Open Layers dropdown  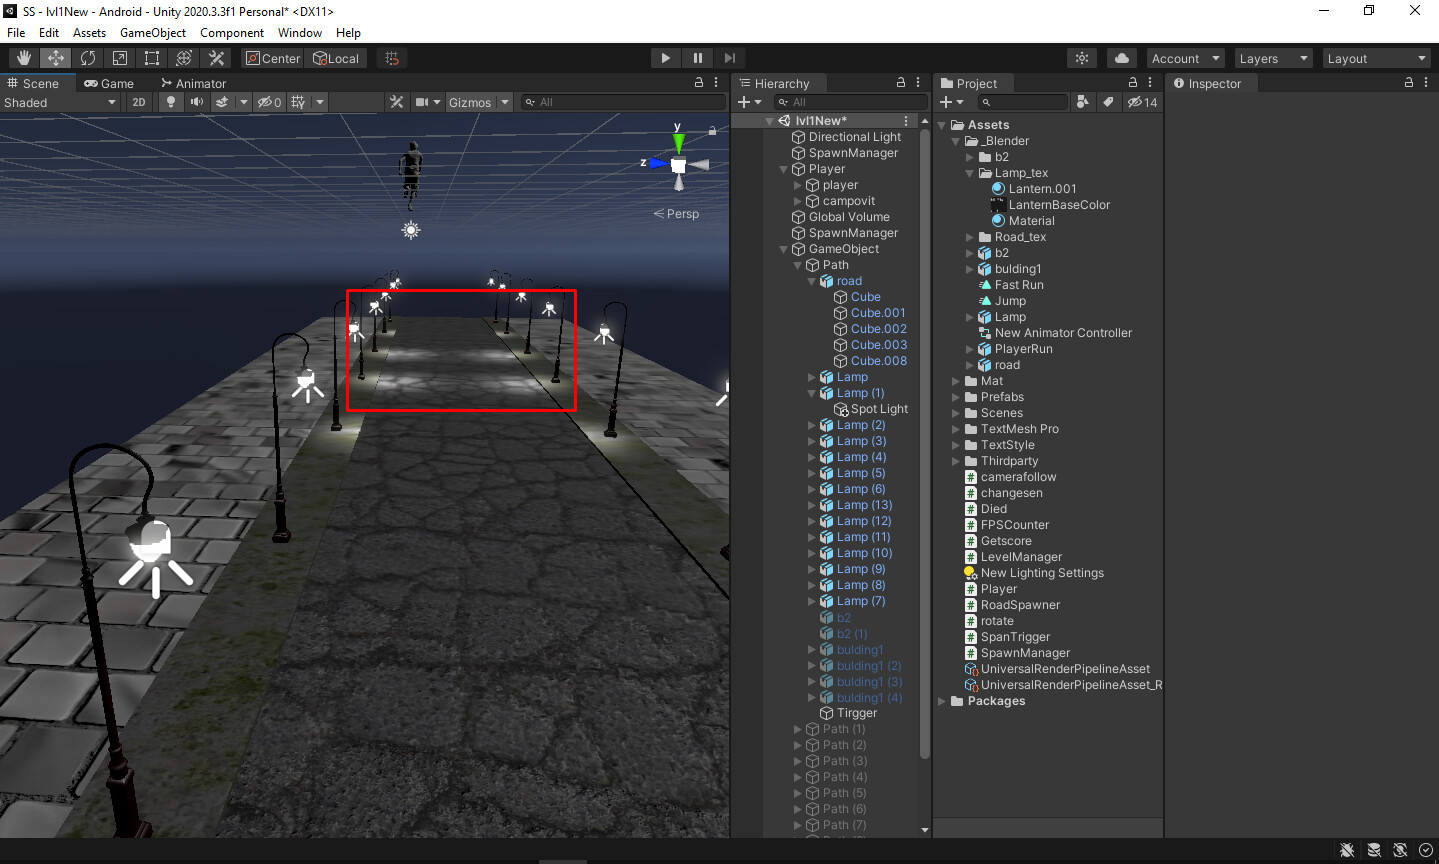point(1273,58)
